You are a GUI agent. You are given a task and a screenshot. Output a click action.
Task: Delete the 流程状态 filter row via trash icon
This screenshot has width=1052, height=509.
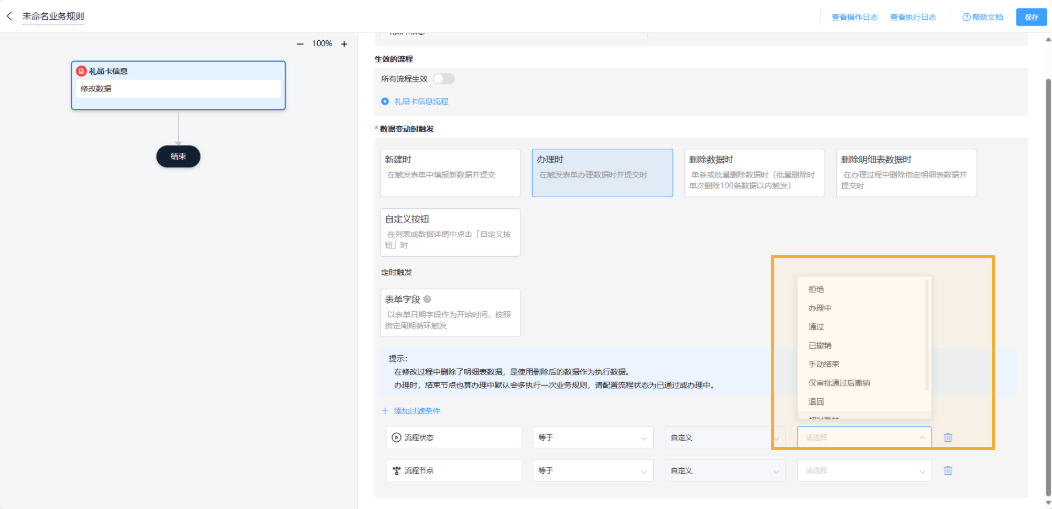coord(948,437)
